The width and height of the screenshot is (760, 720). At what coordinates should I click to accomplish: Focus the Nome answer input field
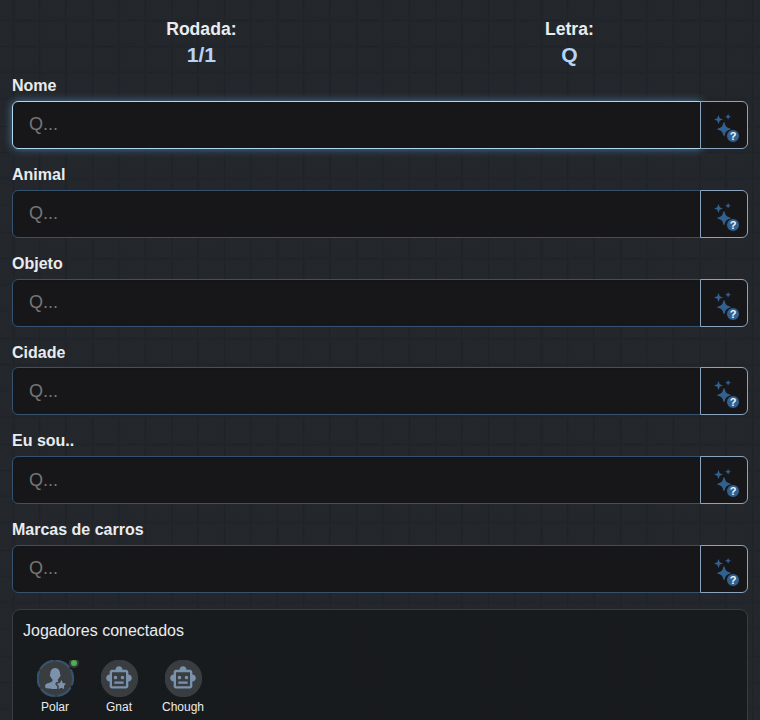pyautogui.click(x=356, y=125)
